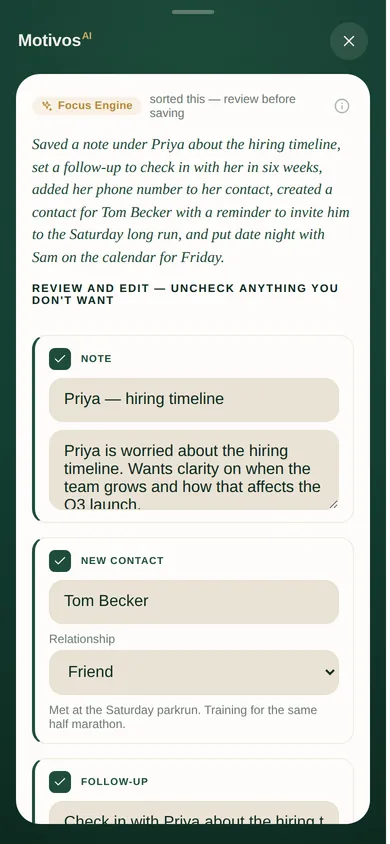
Task: Toggle the Follow-up checkbox off
Action: tap(60, 782)
